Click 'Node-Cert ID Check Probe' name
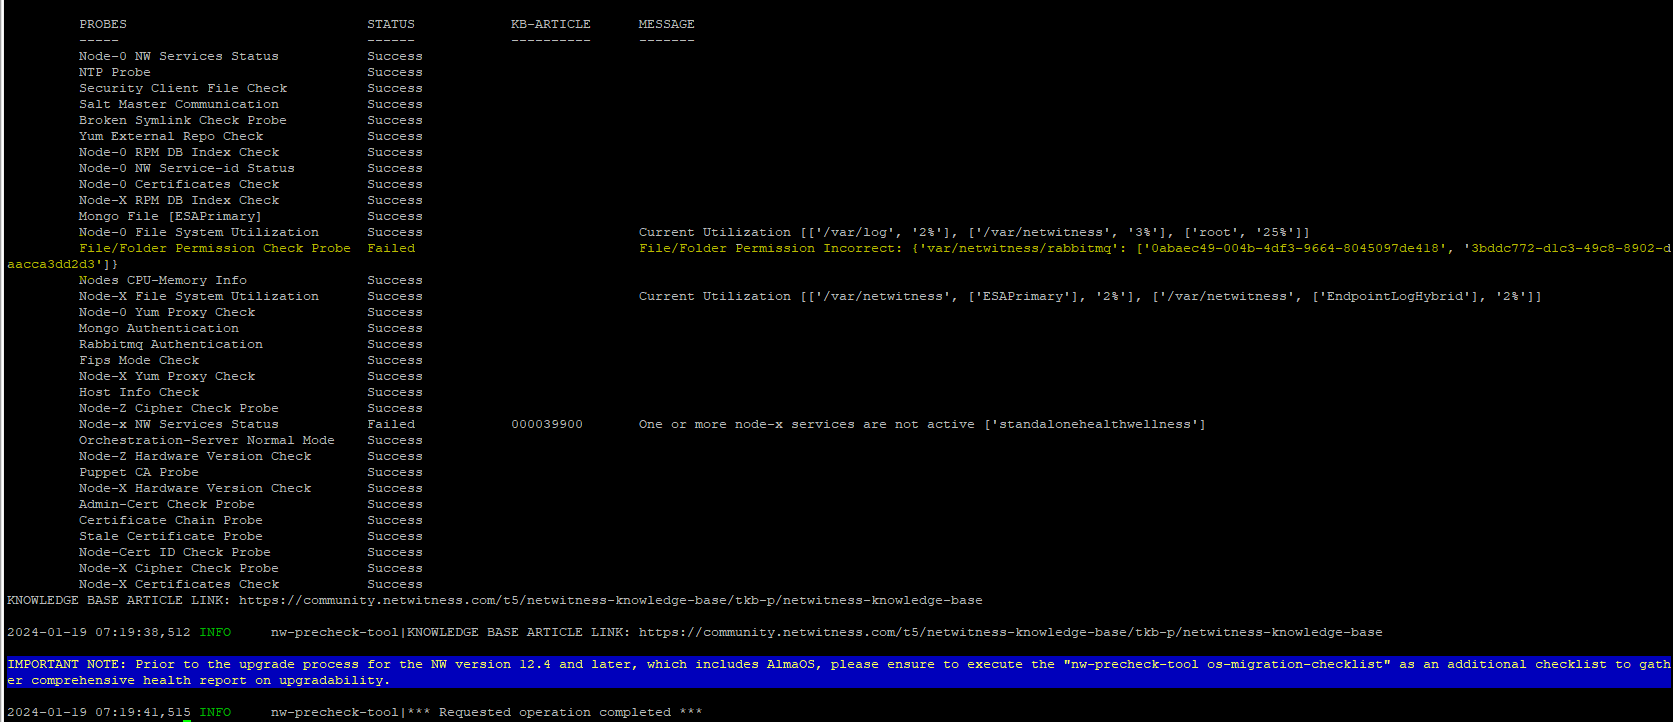The width and height of the screenshot is (1673, 722). coord(175,552)
